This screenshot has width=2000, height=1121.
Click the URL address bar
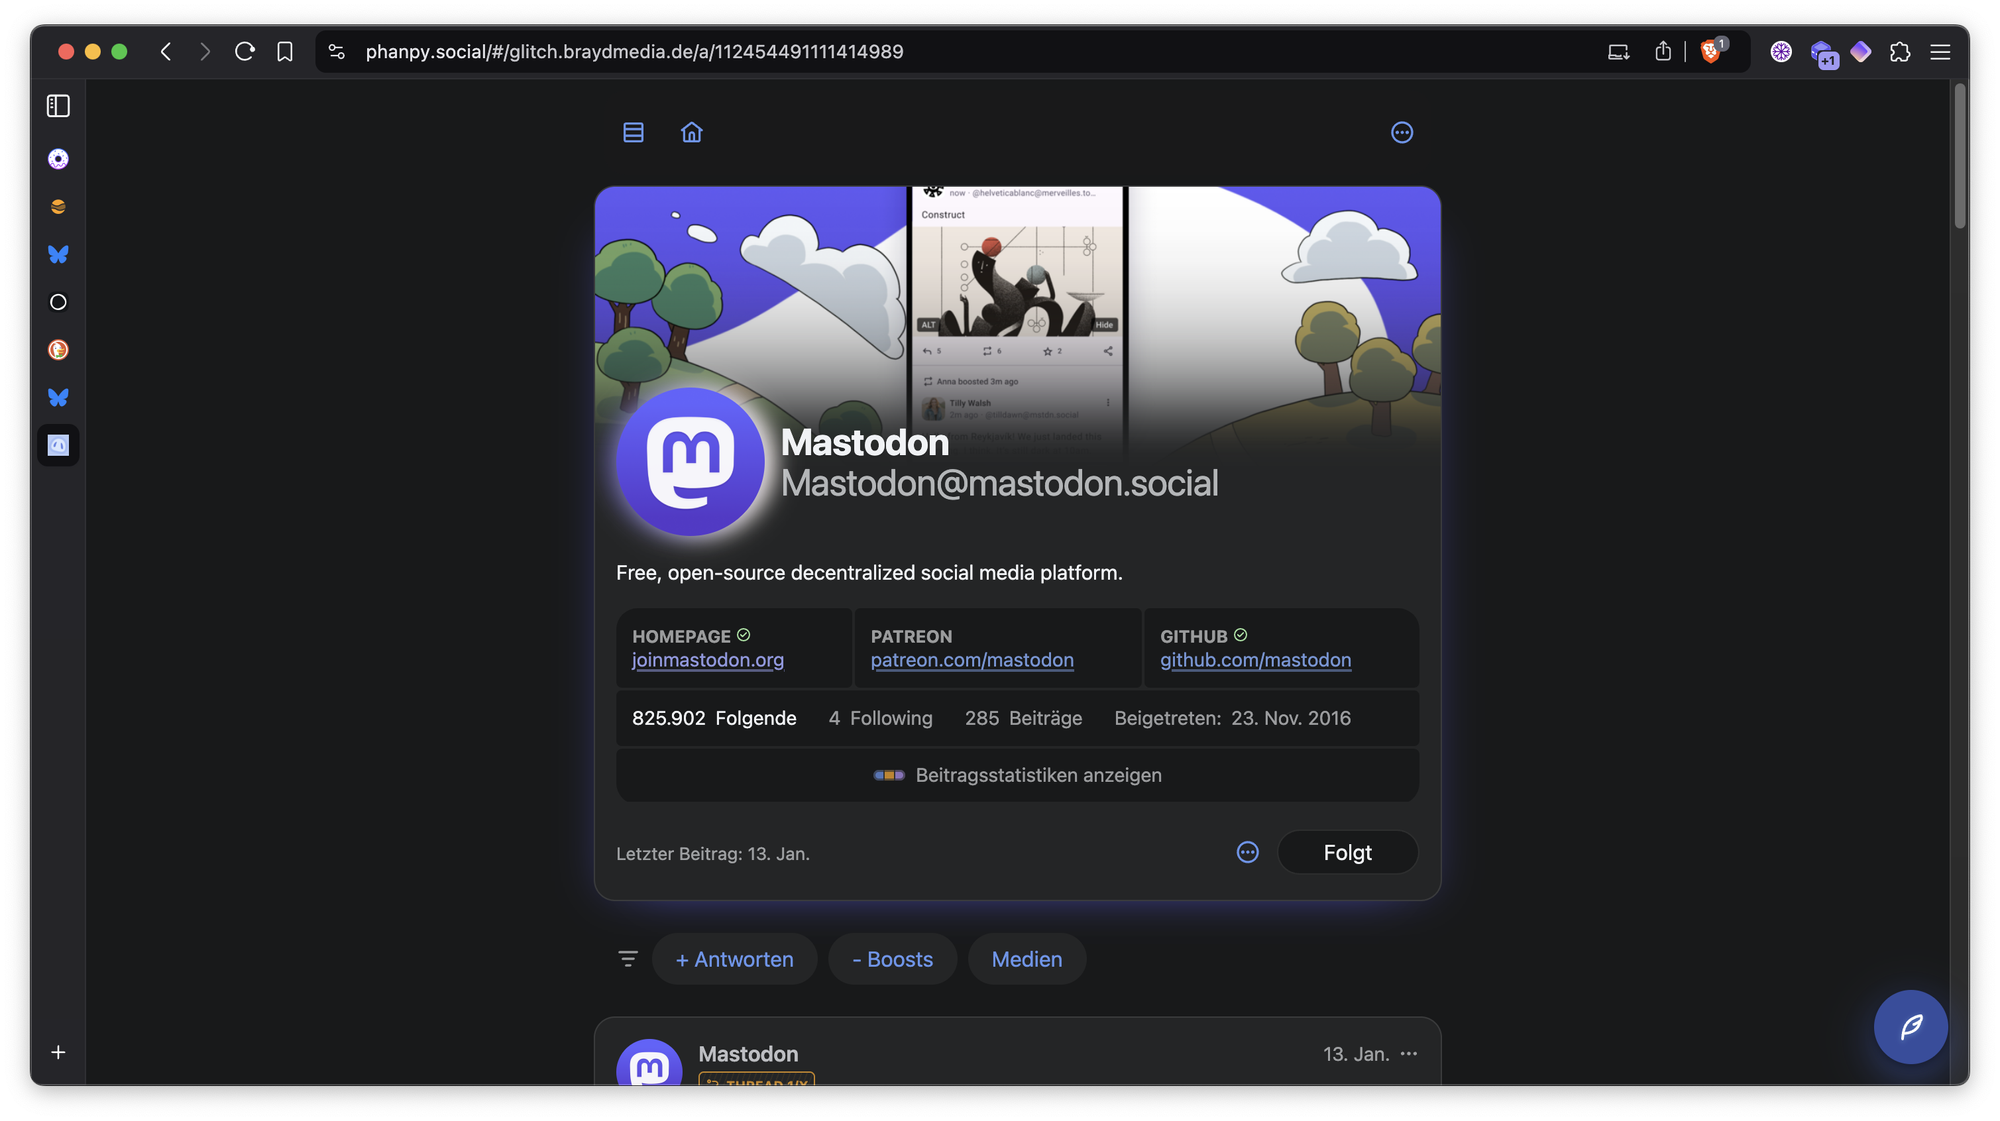click(x=634, y=52)
